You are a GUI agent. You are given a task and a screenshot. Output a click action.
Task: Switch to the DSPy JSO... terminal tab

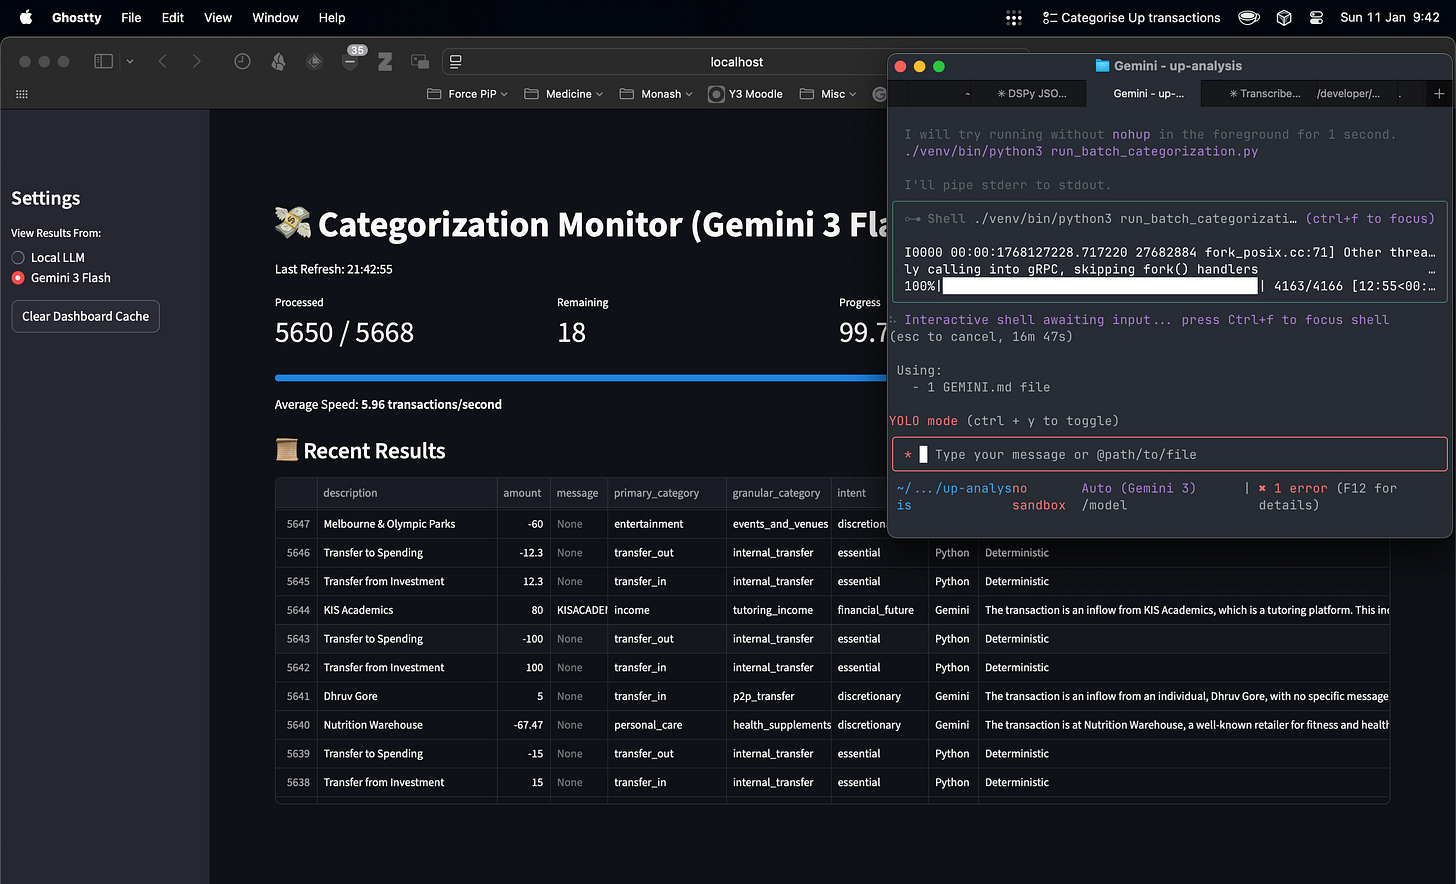tap(1032, 94)
